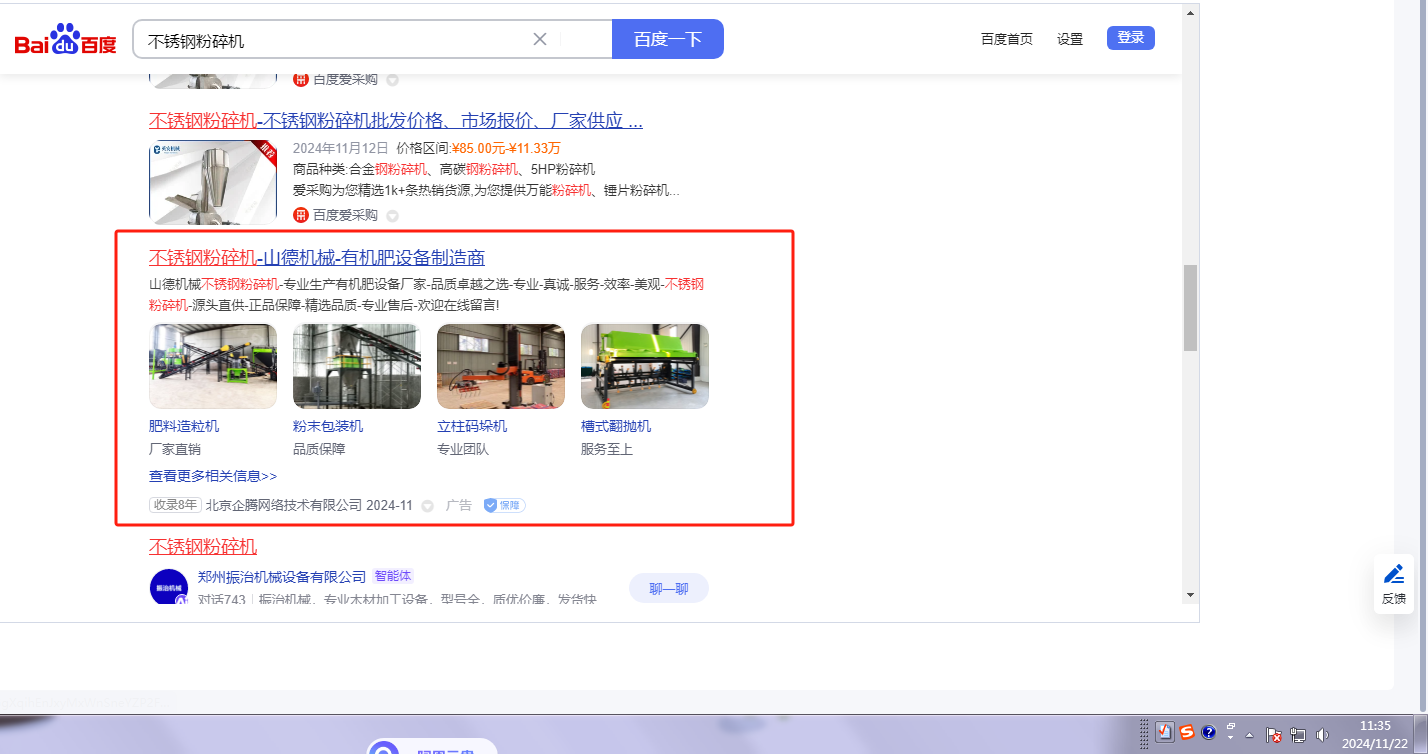Click the blue help question mark tray icon
Image resolution: width=1428 pixels, height=754 pixels.
click(x=1208, y=733)
